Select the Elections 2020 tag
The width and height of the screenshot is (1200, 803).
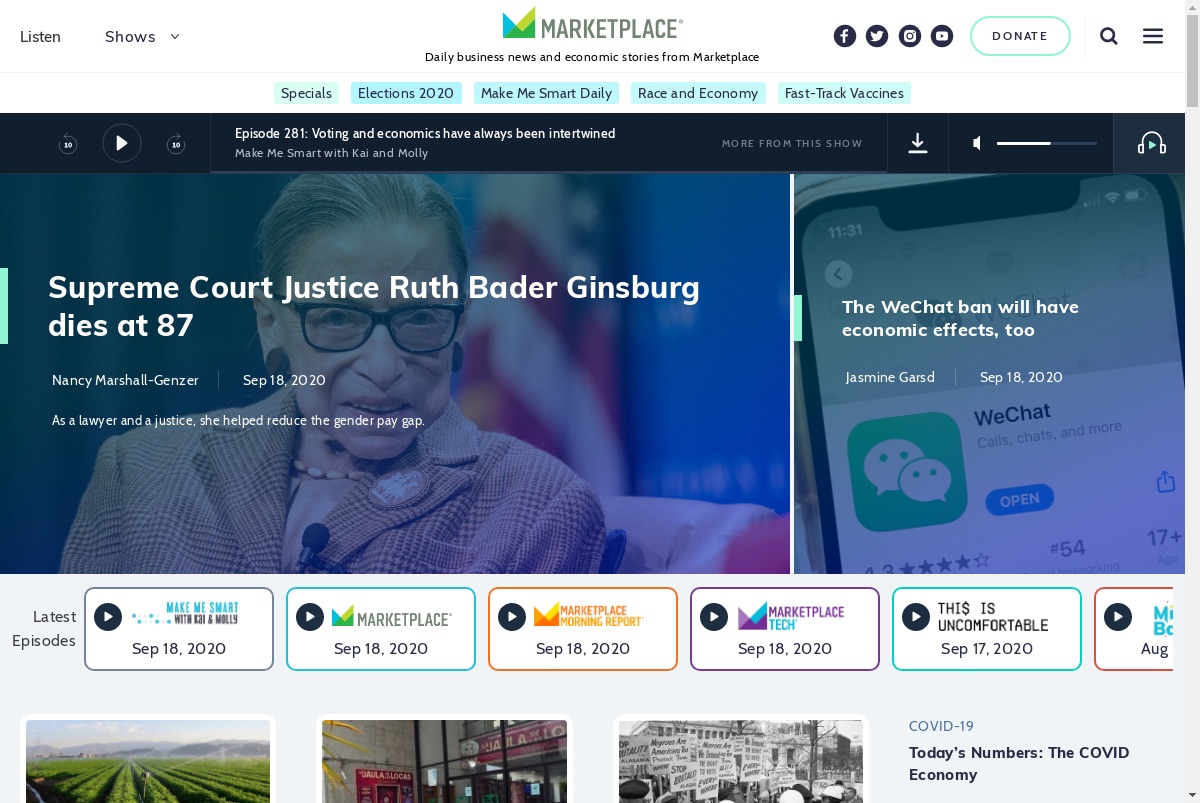click(406, 93)
